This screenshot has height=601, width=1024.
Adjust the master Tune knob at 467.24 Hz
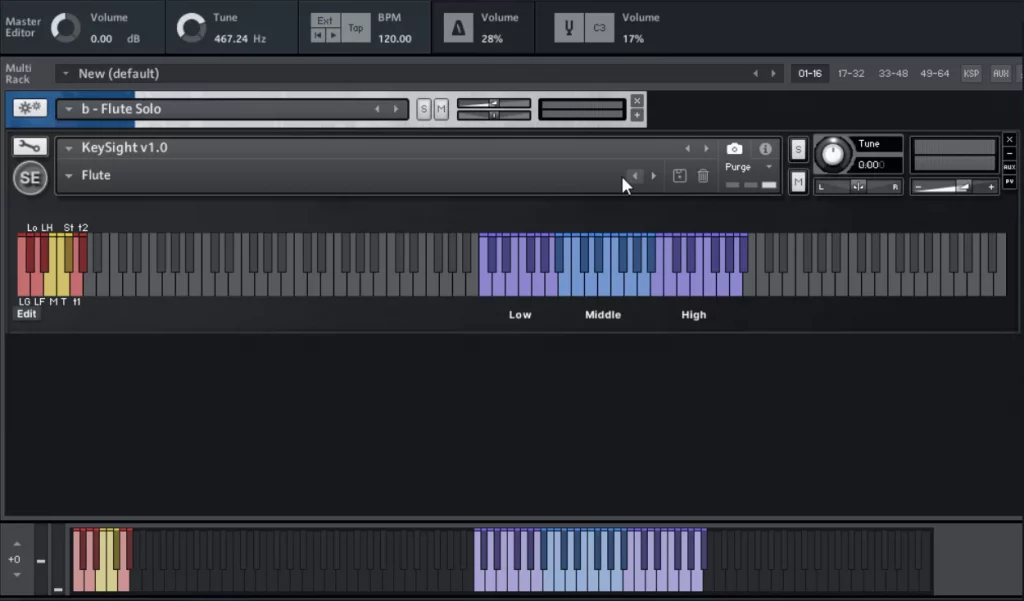(191, 28)
